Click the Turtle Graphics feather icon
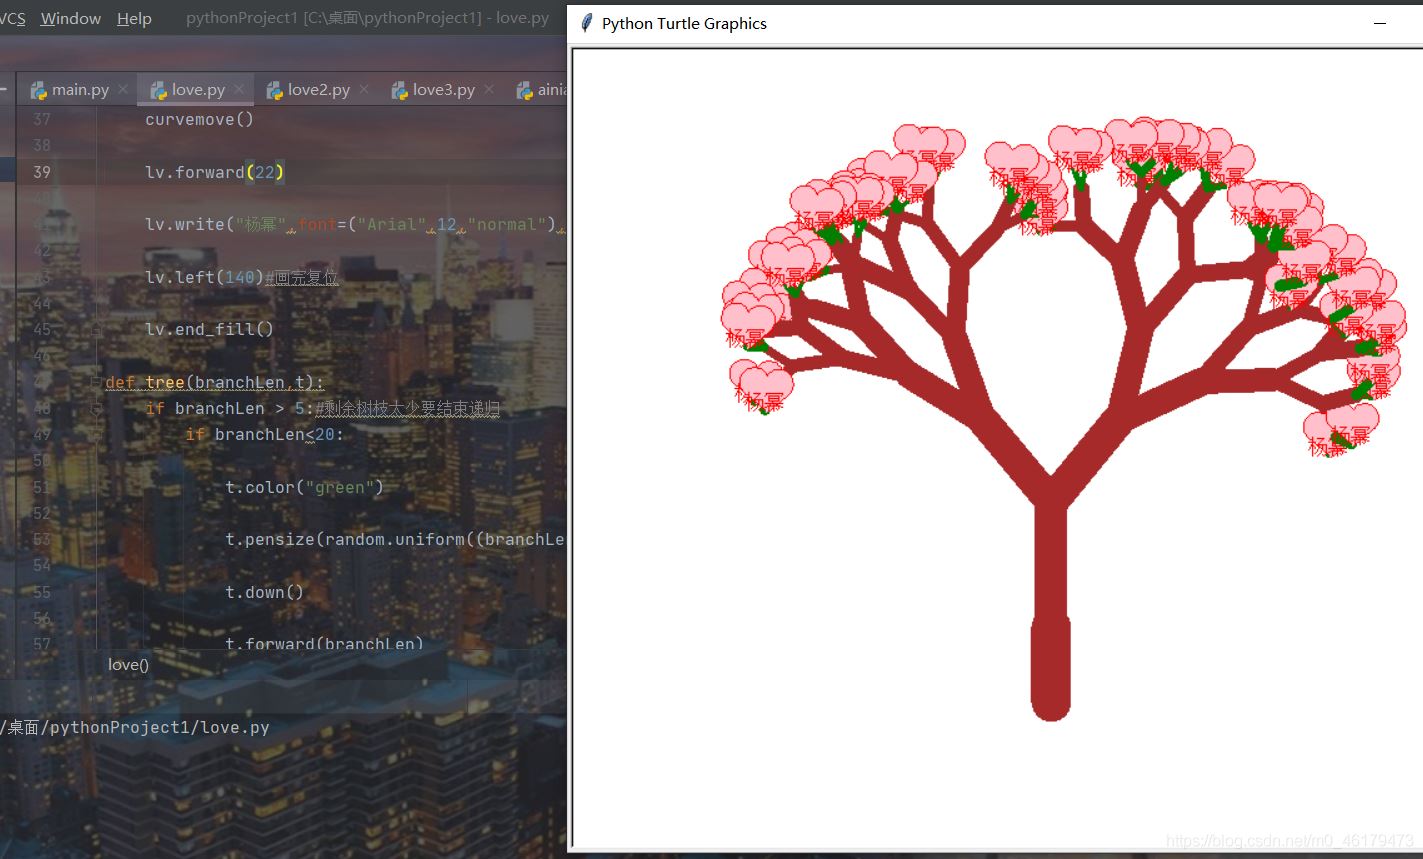This screenshot has height=859, width=1423. coord(587,23)
